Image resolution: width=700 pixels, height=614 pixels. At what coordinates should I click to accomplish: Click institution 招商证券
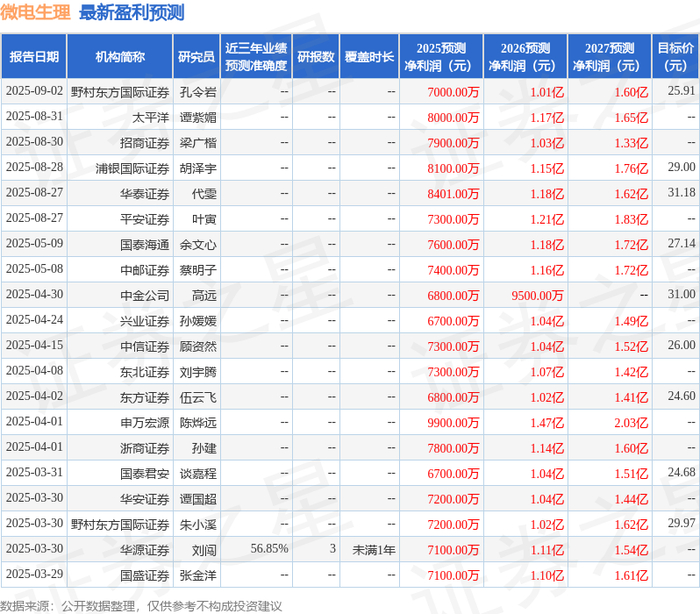pos(144,143)
